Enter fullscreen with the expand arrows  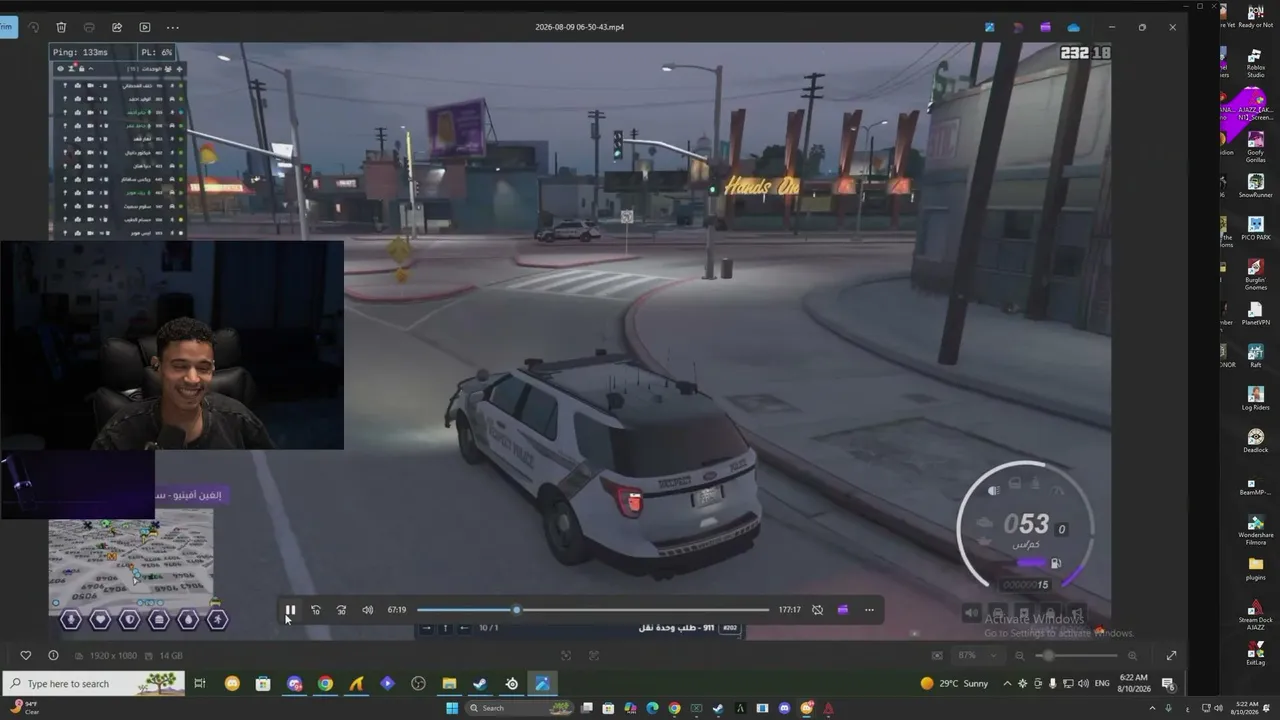(x=1171, y=656)
